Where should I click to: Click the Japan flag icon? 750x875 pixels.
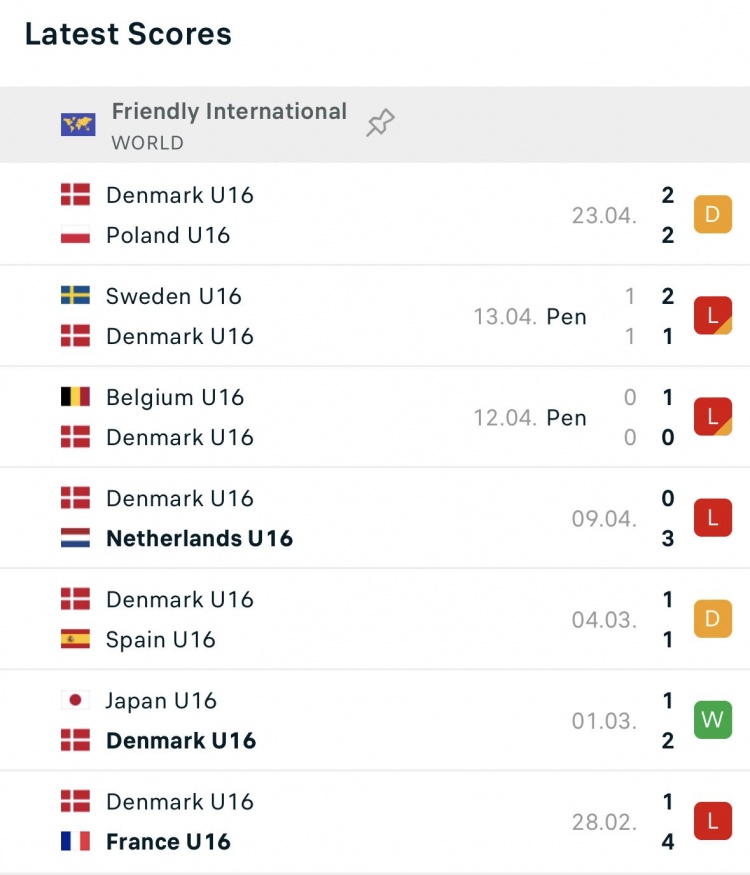(75, 700)
